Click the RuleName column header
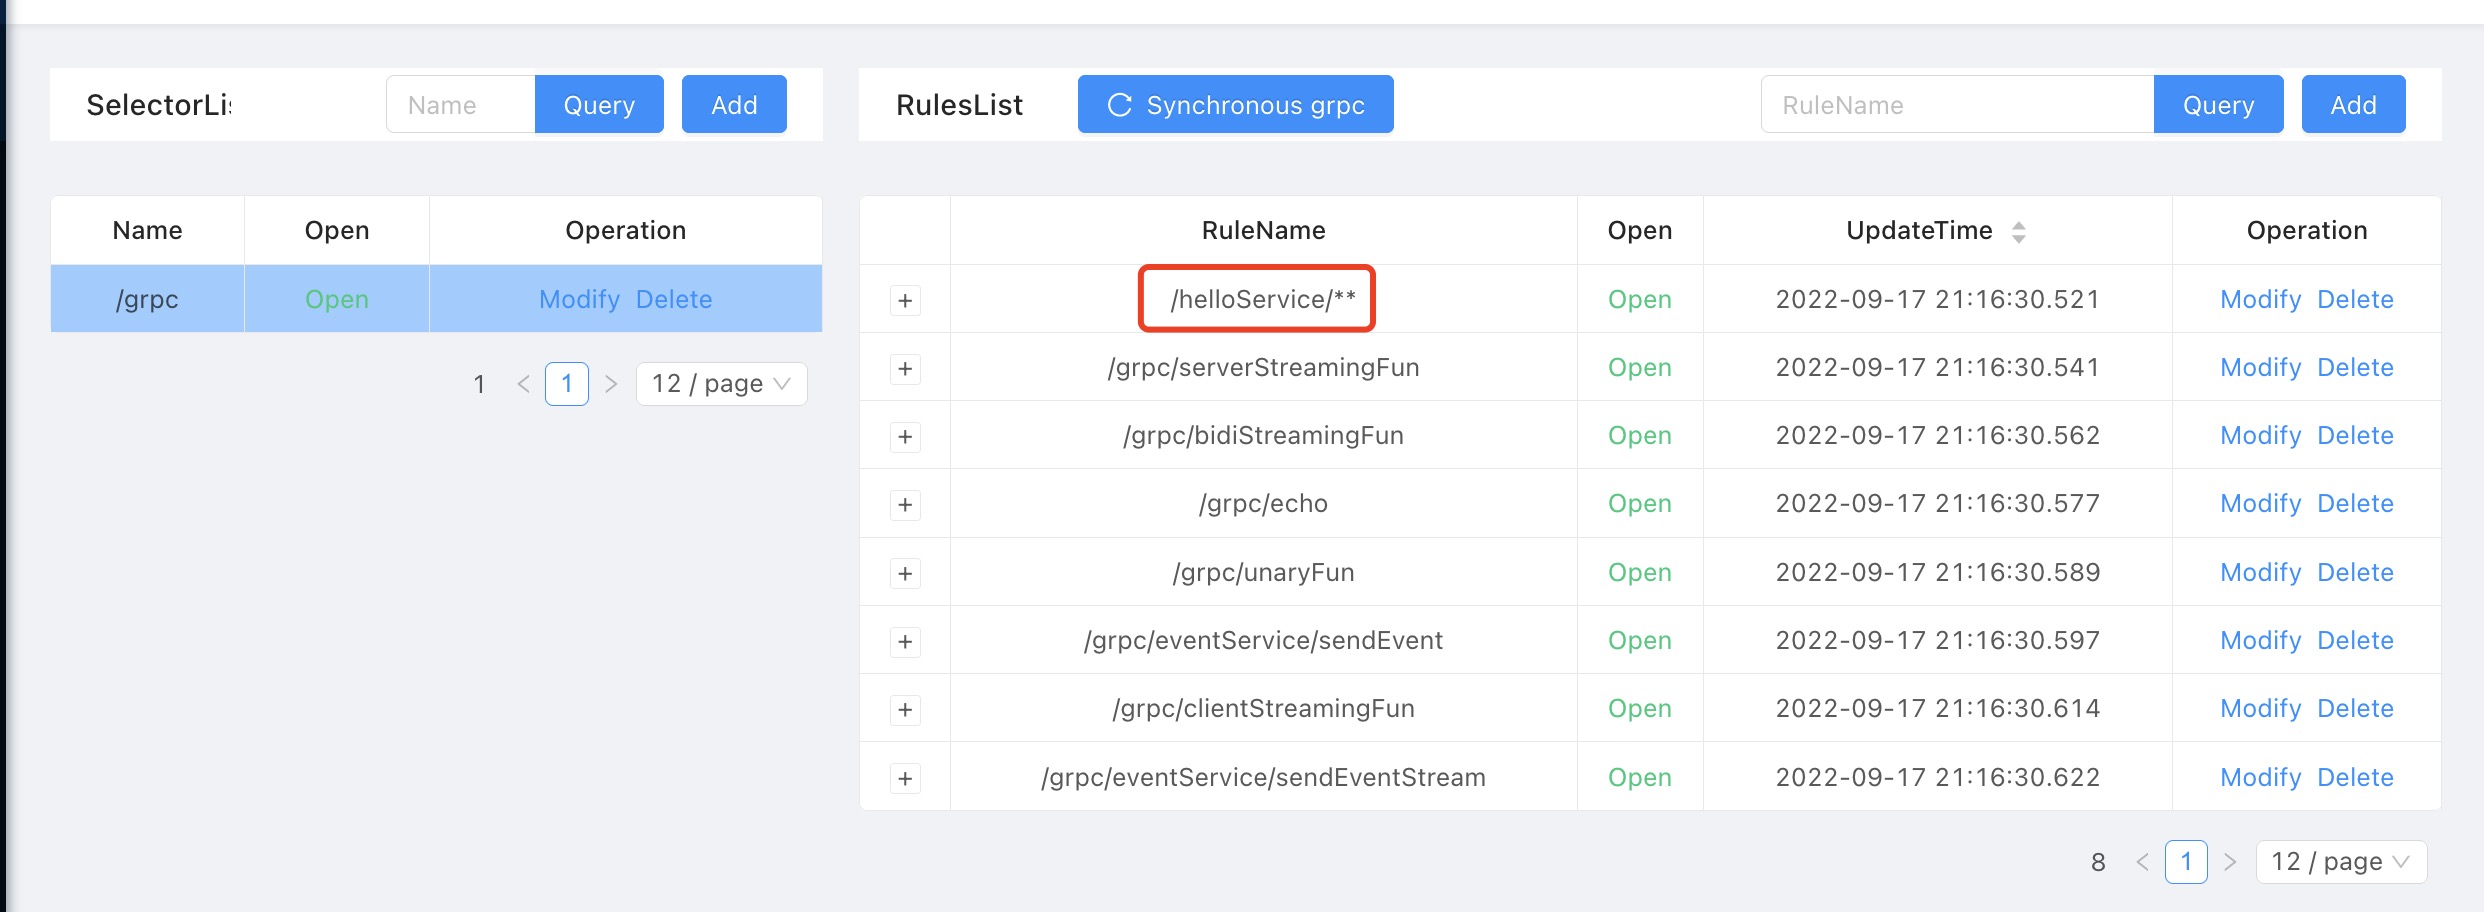 coord(1263,230)
